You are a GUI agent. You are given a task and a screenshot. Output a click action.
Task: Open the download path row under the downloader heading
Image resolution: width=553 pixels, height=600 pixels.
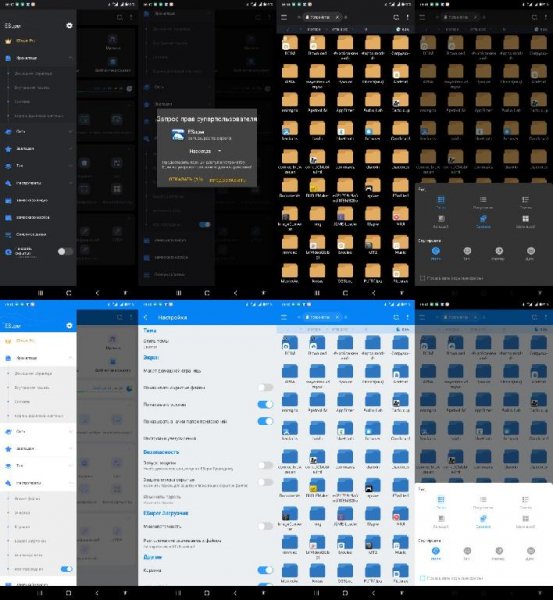[207, 543]
